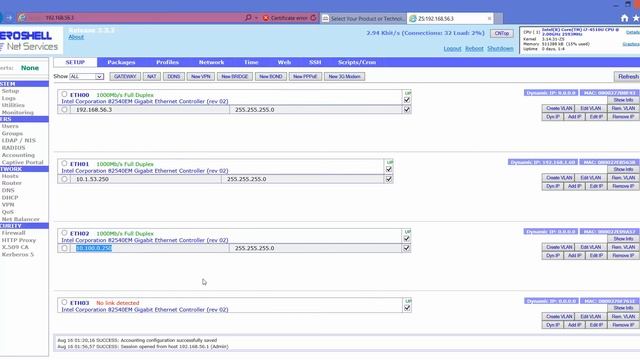Viewport: 640px width, 360px height.
Task: Click ETH03 Show Info button
Action: (623, 308)
